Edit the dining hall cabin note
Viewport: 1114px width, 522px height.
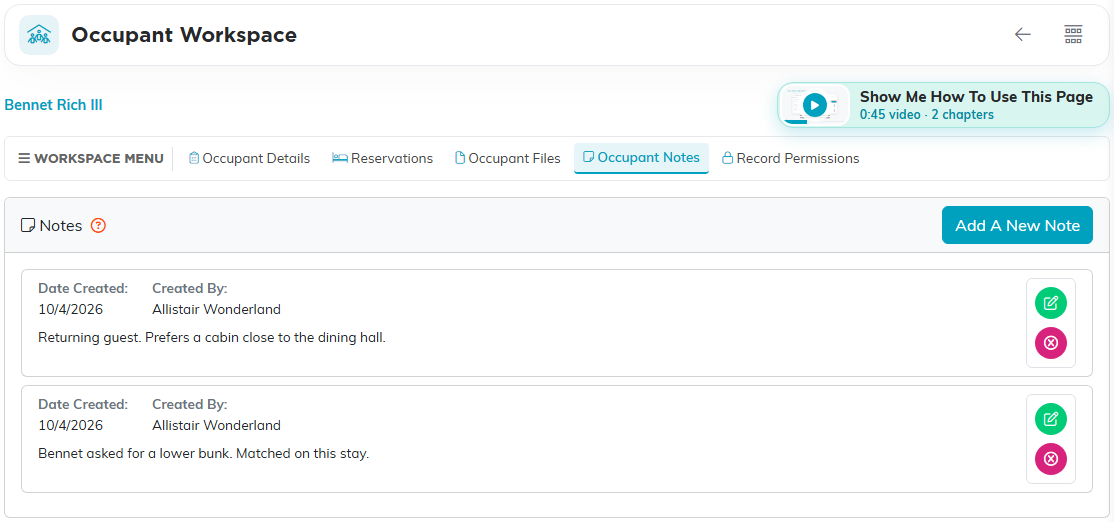click(1051, 303)
